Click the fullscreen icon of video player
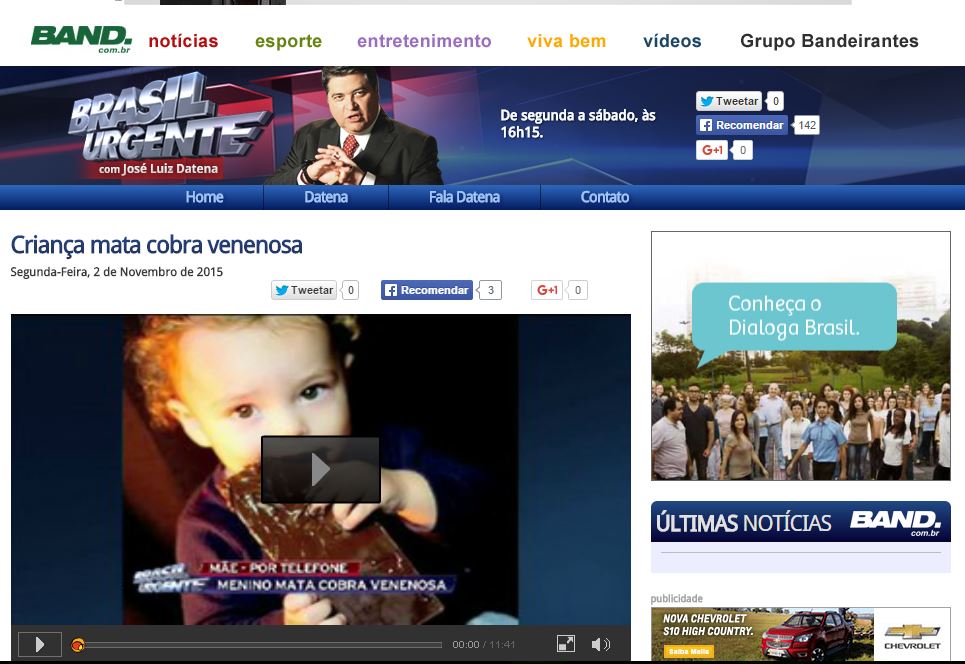965x664 pixels. [x=566, y=644]
